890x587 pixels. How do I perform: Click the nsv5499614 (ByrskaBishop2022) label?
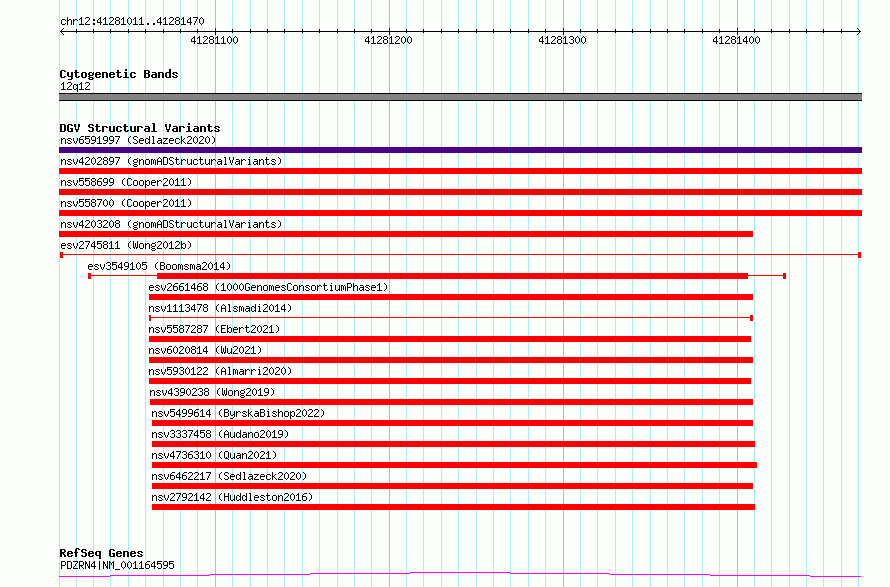[238, 413]
